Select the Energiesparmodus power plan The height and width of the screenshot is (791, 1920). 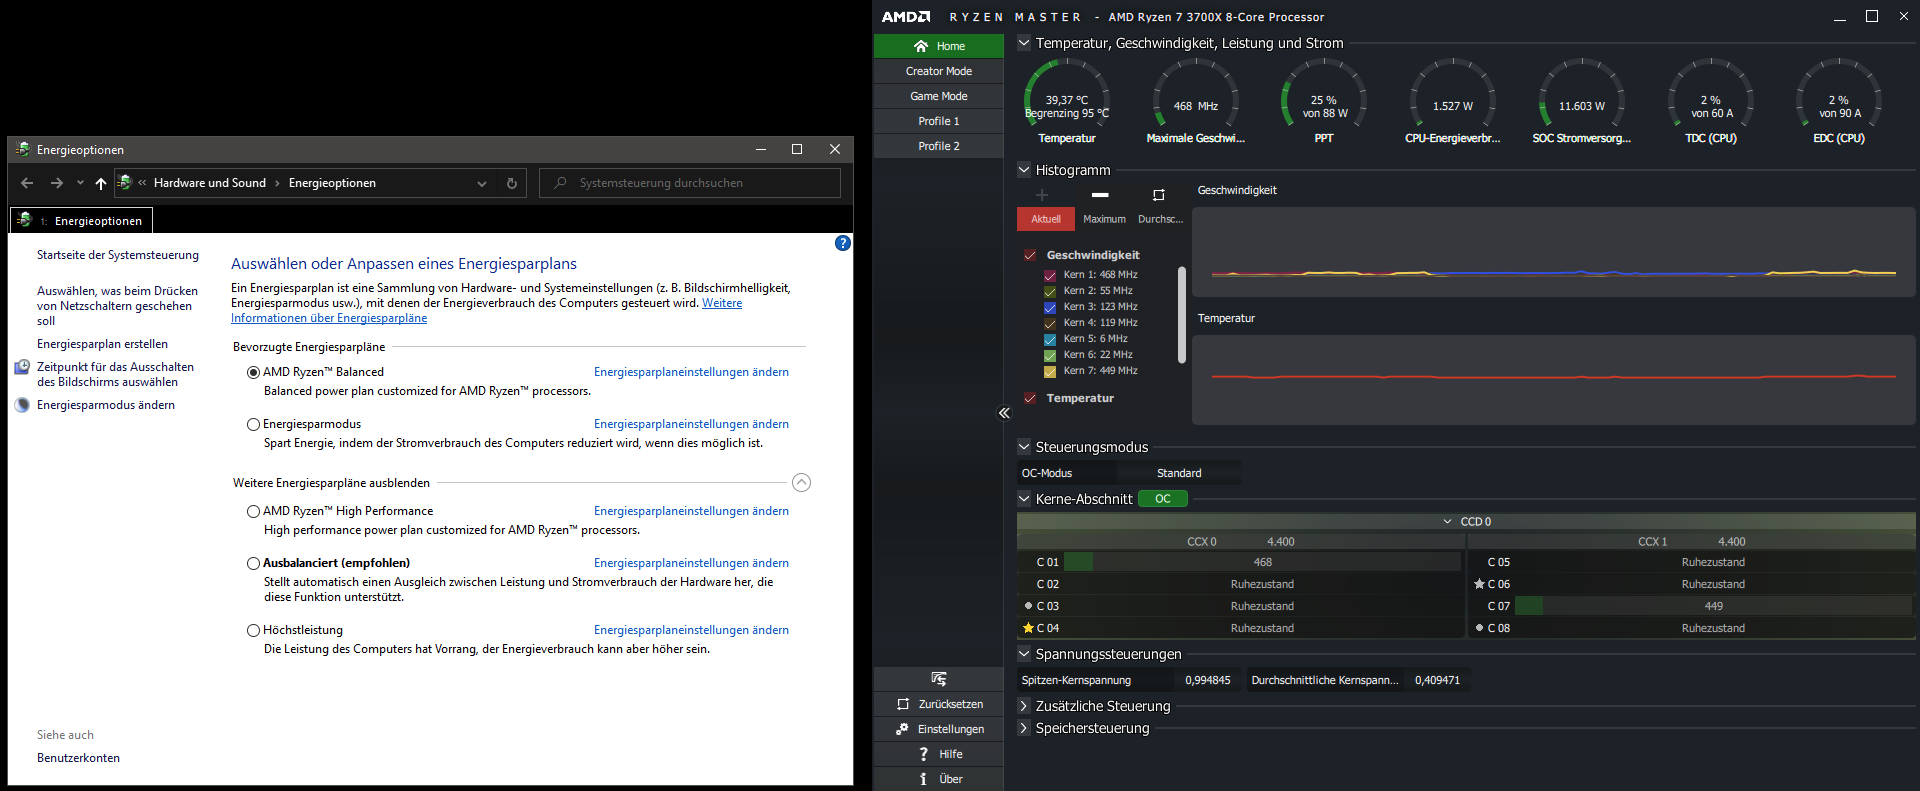coord(253,424)
